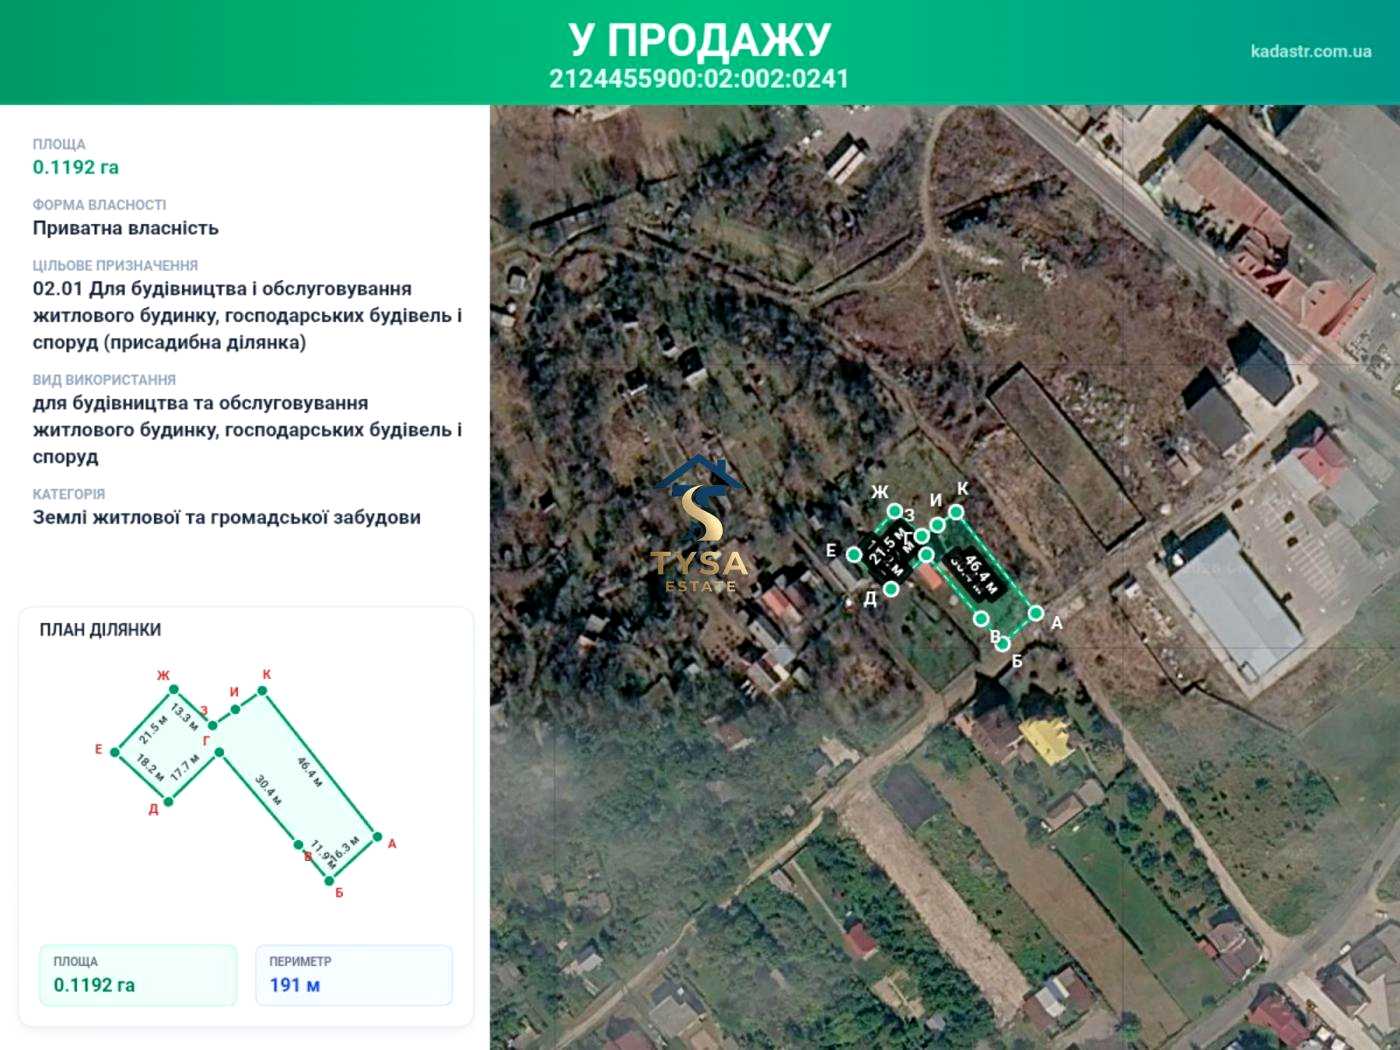Viewport: 1400px width, 1050px height.
Task: Click map vertex marker К
Action: pos(956,512)
